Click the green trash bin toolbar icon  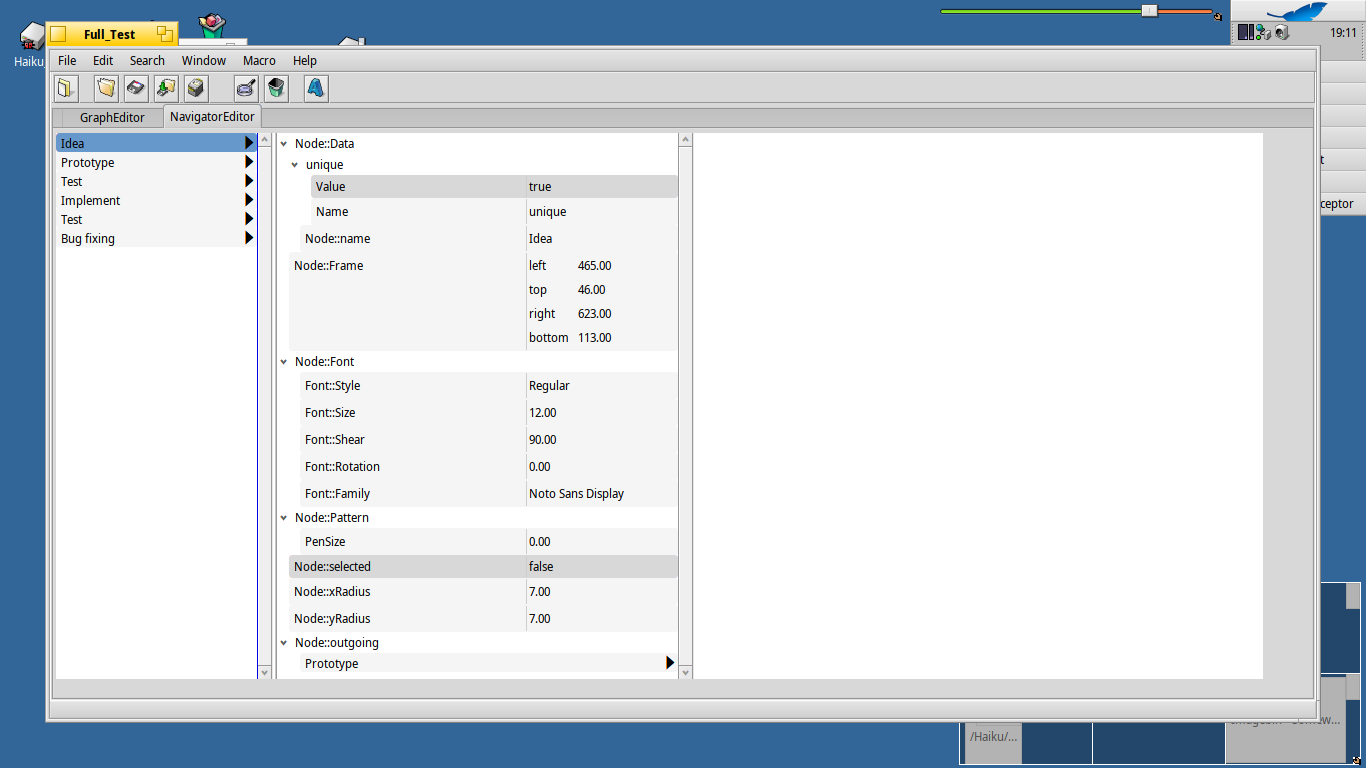tap(276, 88)
